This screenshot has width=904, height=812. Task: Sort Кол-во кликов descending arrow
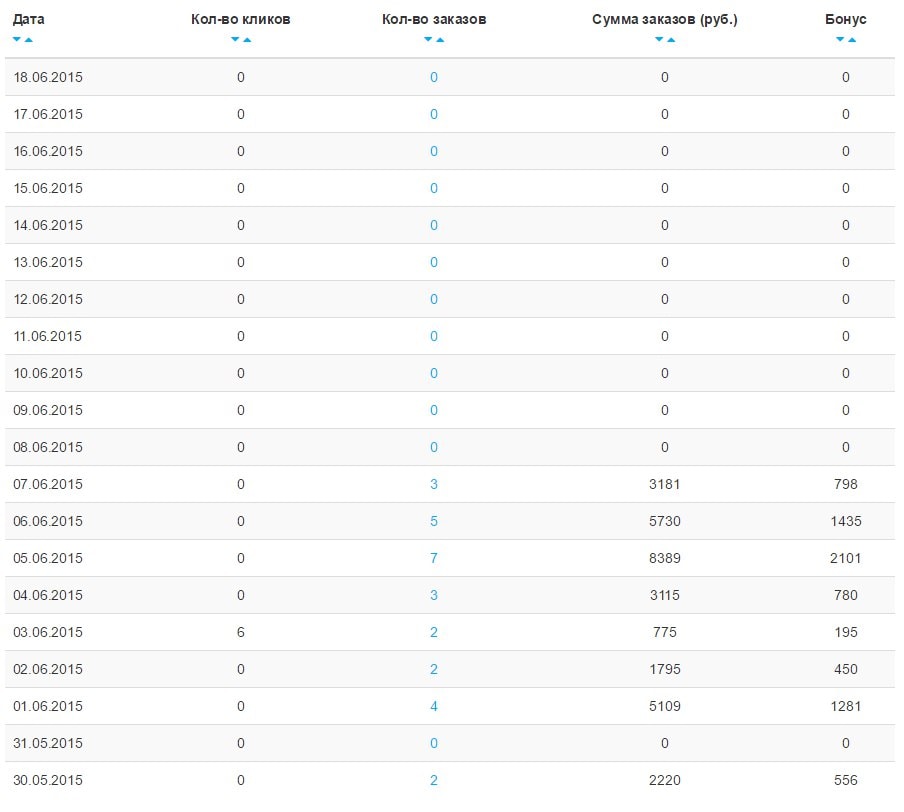(x=235, y=39)
